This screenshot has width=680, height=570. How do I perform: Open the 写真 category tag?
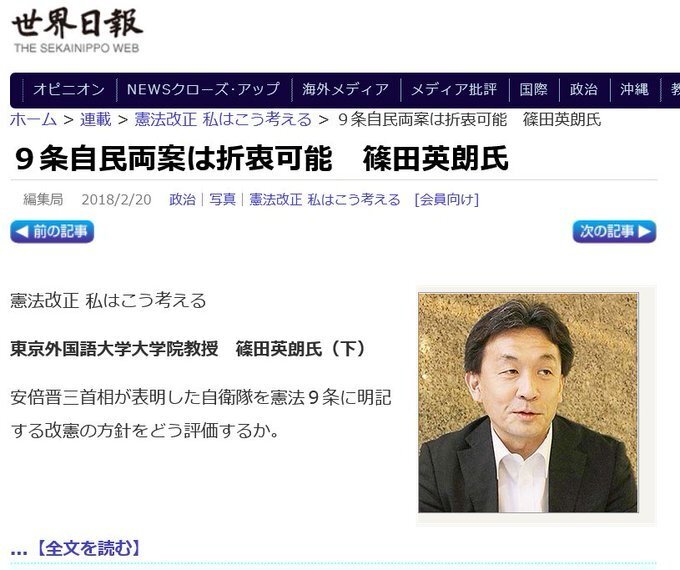[x=222, y=200]
